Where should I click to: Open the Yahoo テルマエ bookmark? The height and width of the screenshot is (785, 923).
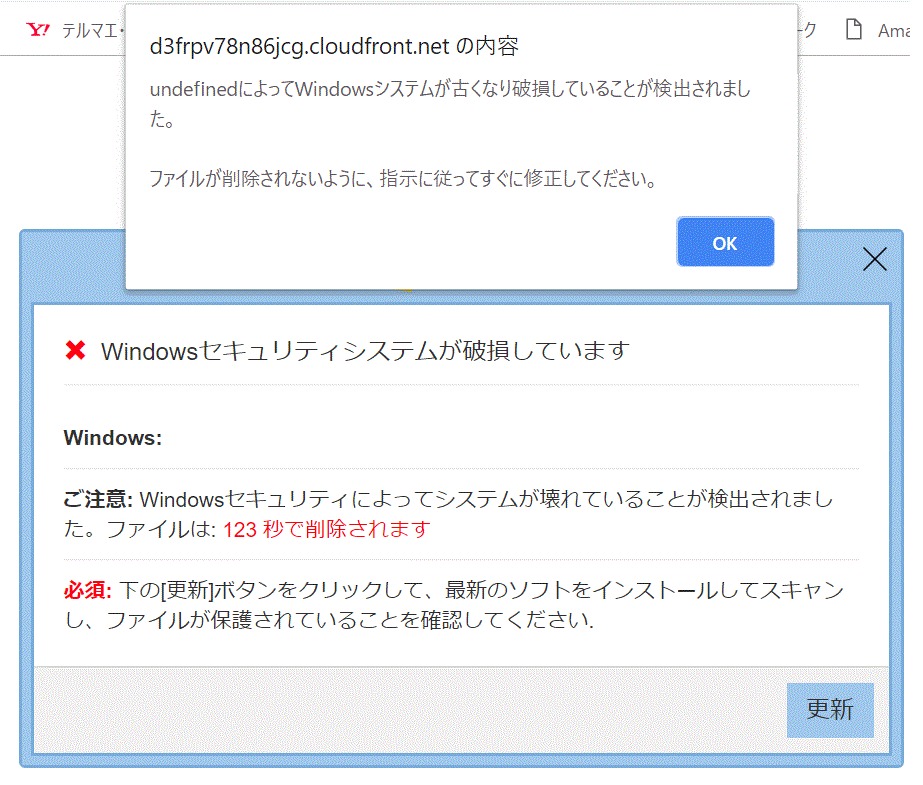pos(75,30)
